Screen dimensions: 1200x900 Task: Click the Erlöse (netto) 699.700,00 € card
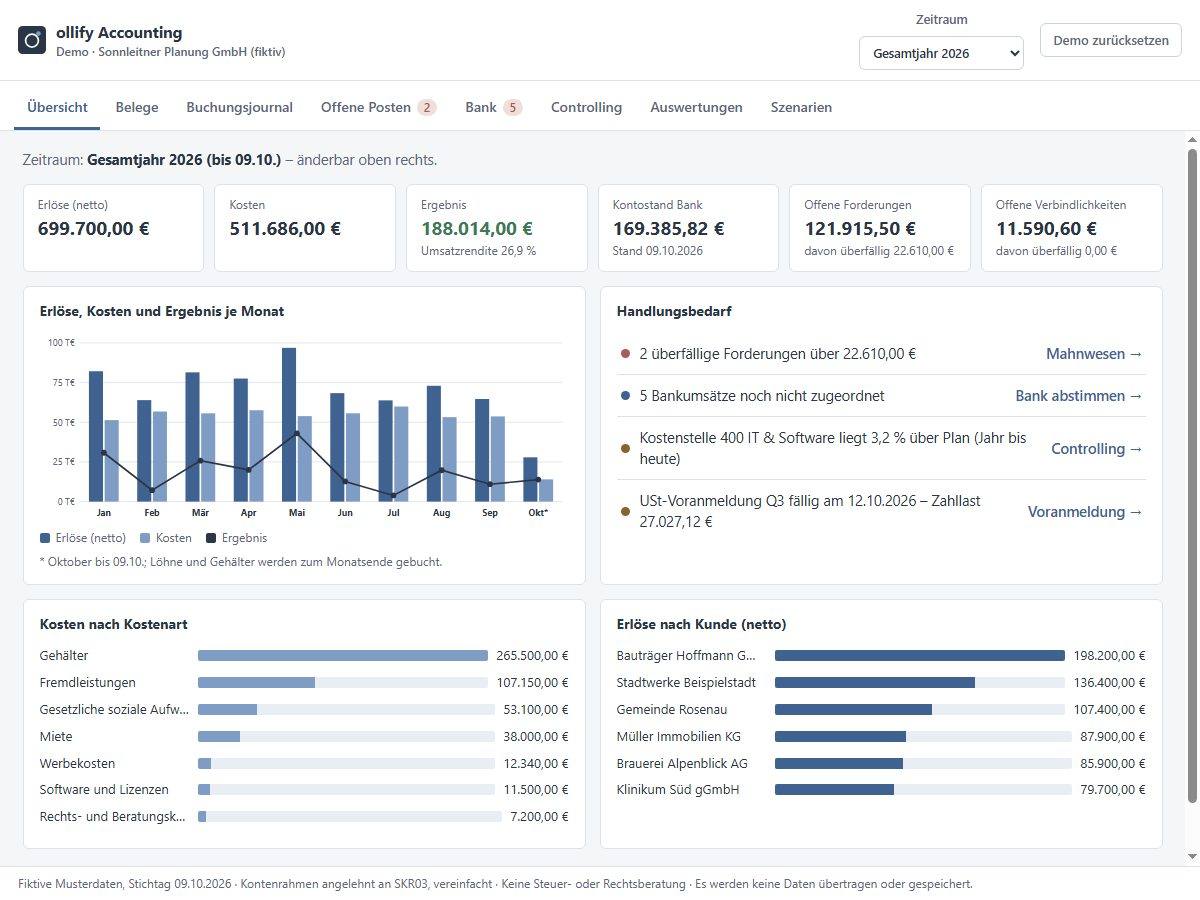[x=113, y=227]
